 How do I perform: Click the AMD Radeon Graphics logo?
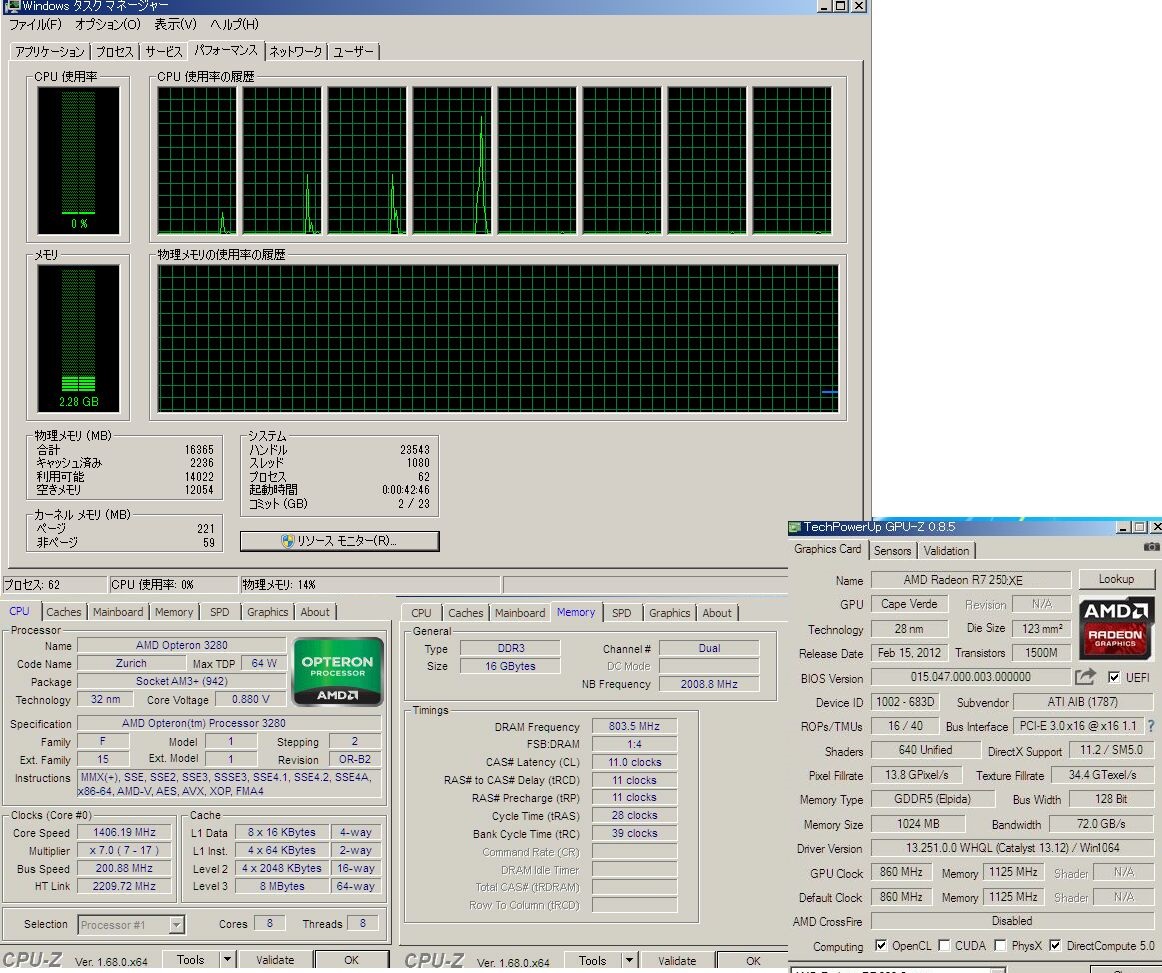pos(1116,626)
